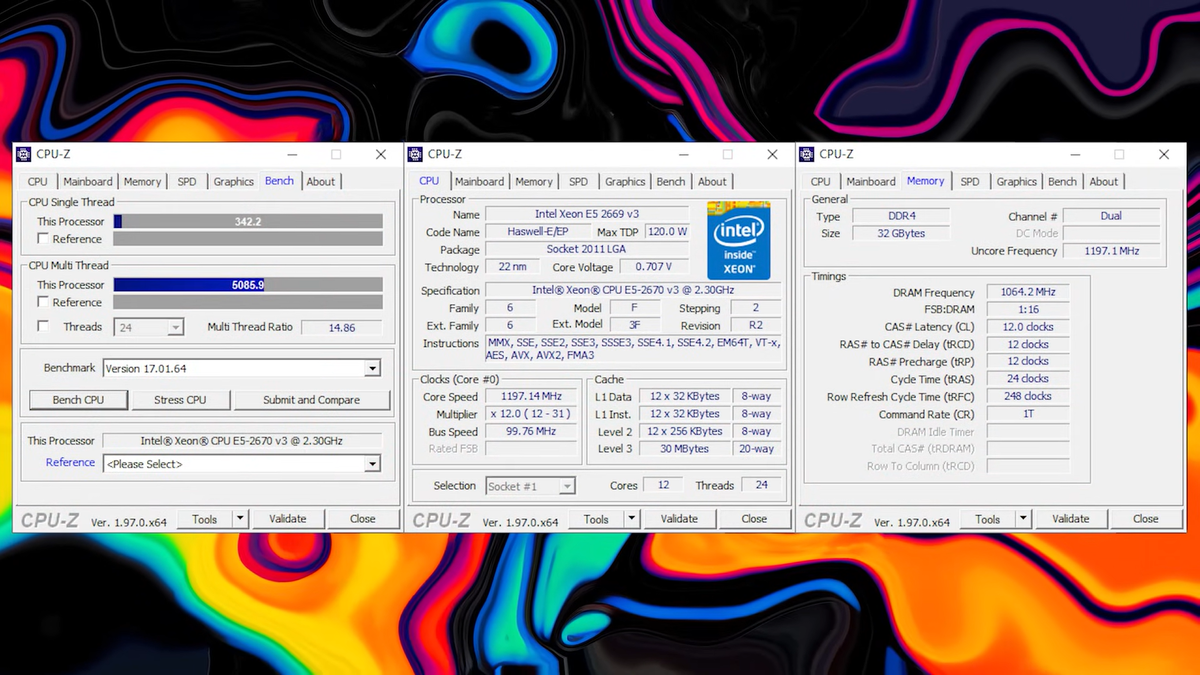Click the Submit and Compare button

(x=311, y=400)
